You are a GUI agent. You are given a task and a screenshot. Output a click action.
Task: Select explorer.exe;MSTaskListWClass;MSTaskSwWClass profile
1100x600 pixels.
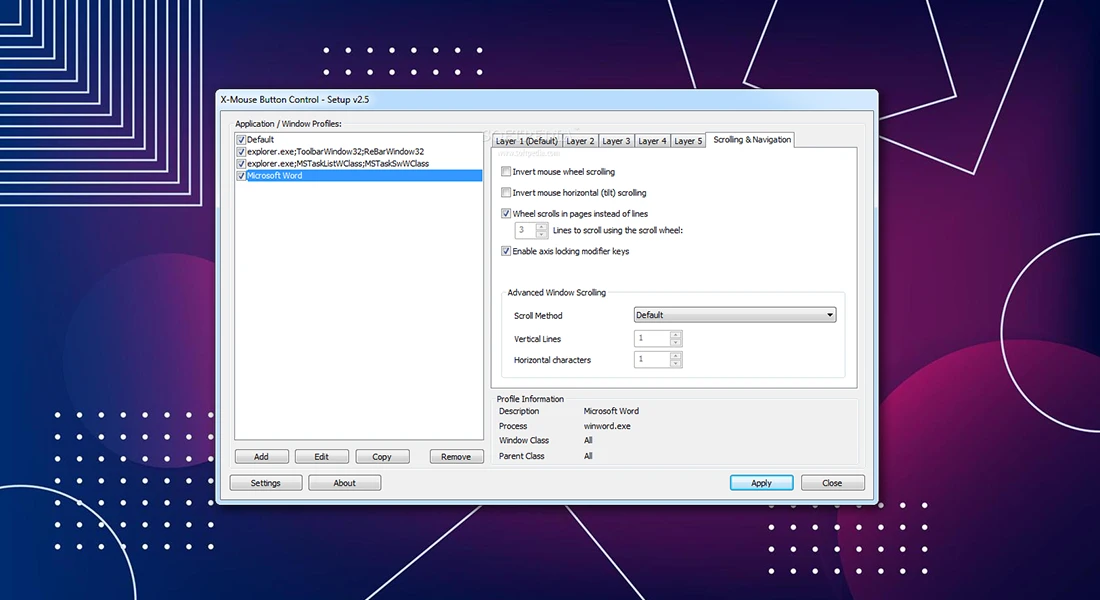(359, 164)
